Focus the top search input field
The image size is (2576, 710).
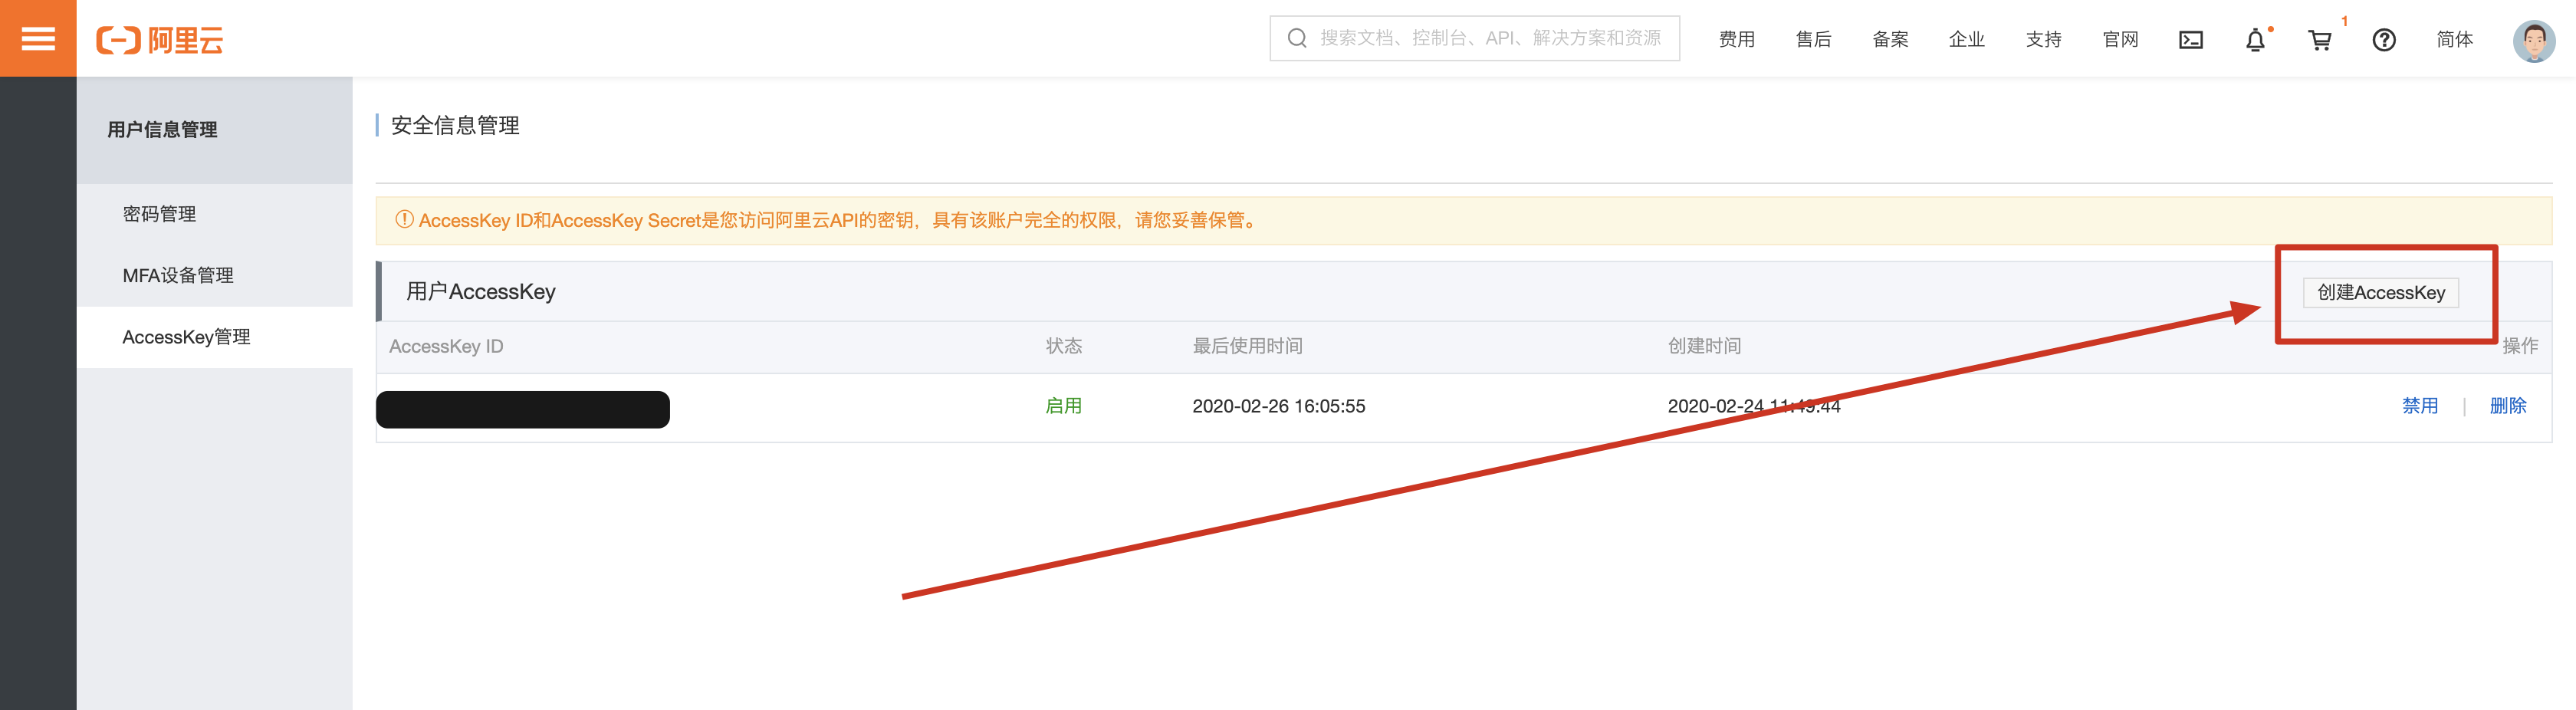(1490, 38)
